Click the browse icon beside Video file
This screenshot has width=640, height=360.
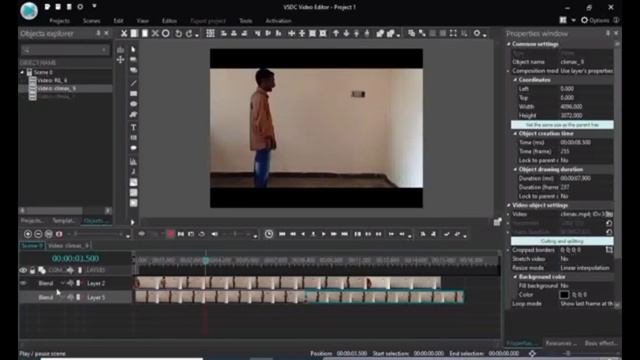[609, 214]
